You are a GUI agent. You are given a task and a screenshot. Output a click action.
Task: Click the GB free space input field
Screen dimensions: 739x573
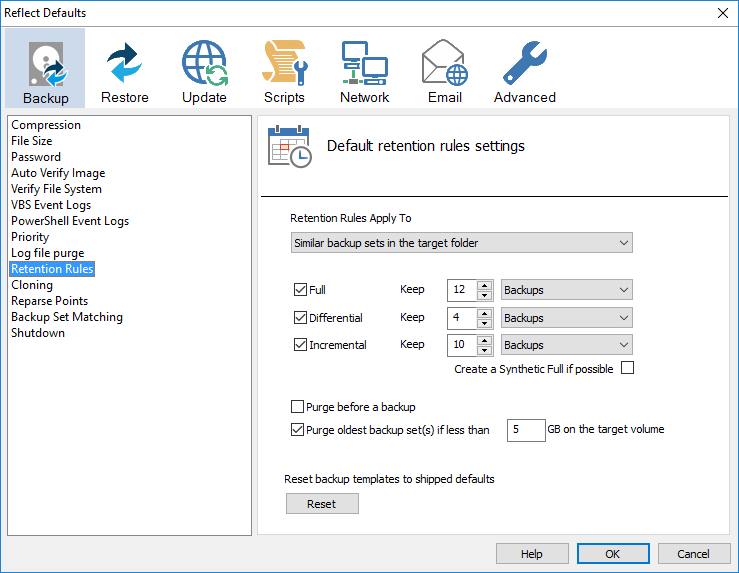coord(526,430)
